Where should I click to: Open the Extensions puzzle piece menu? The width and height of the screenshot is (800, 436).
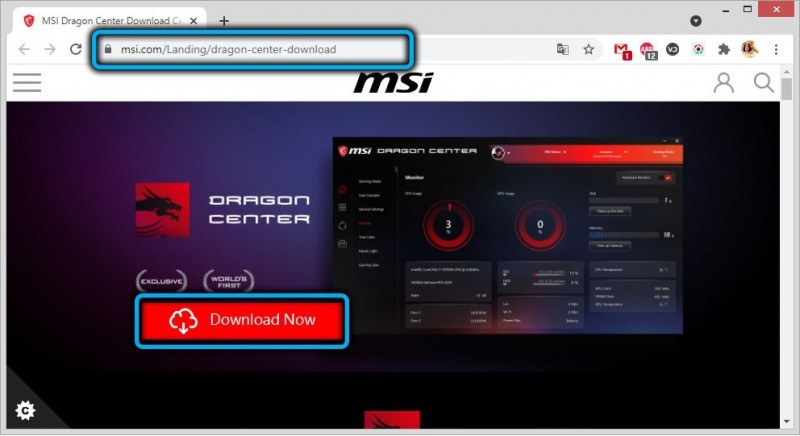724,49
